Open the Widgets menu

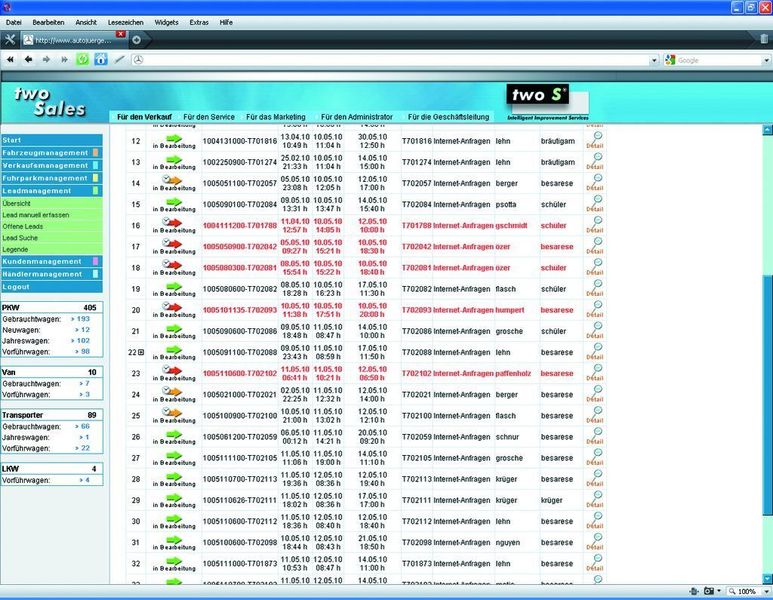[x=167, y=23]
